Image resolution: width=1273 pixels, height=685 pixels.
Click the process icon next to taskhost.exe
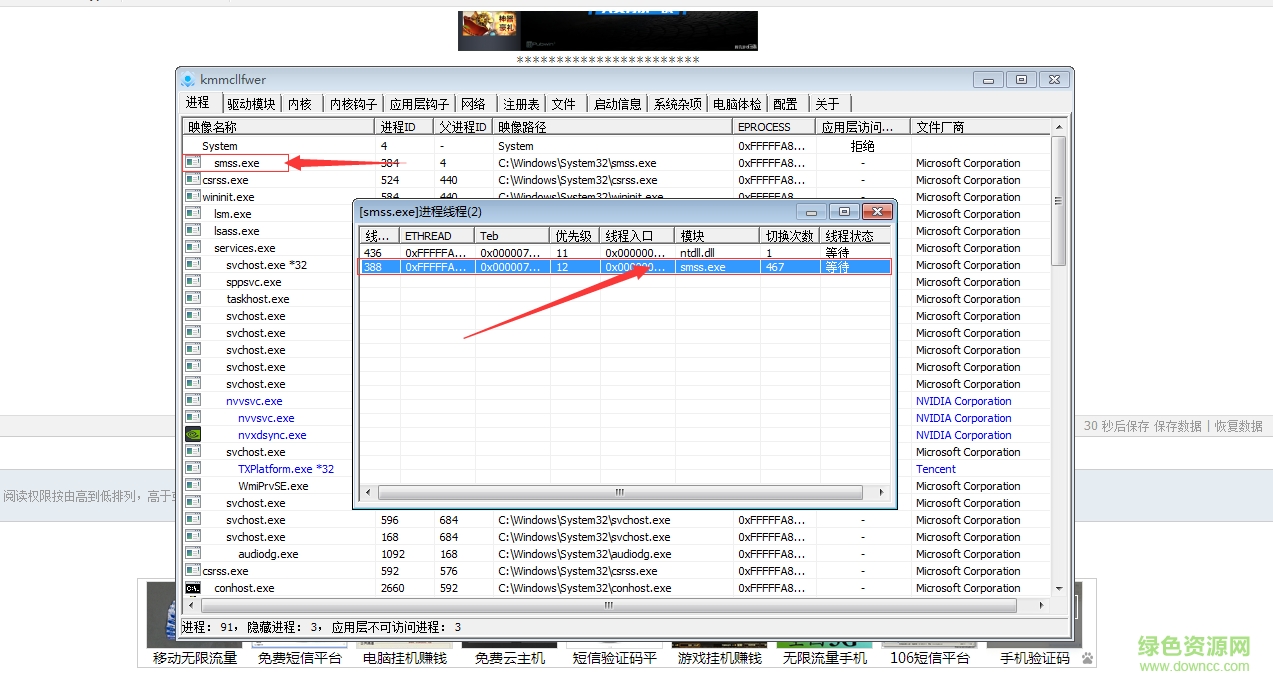[193, 298]
